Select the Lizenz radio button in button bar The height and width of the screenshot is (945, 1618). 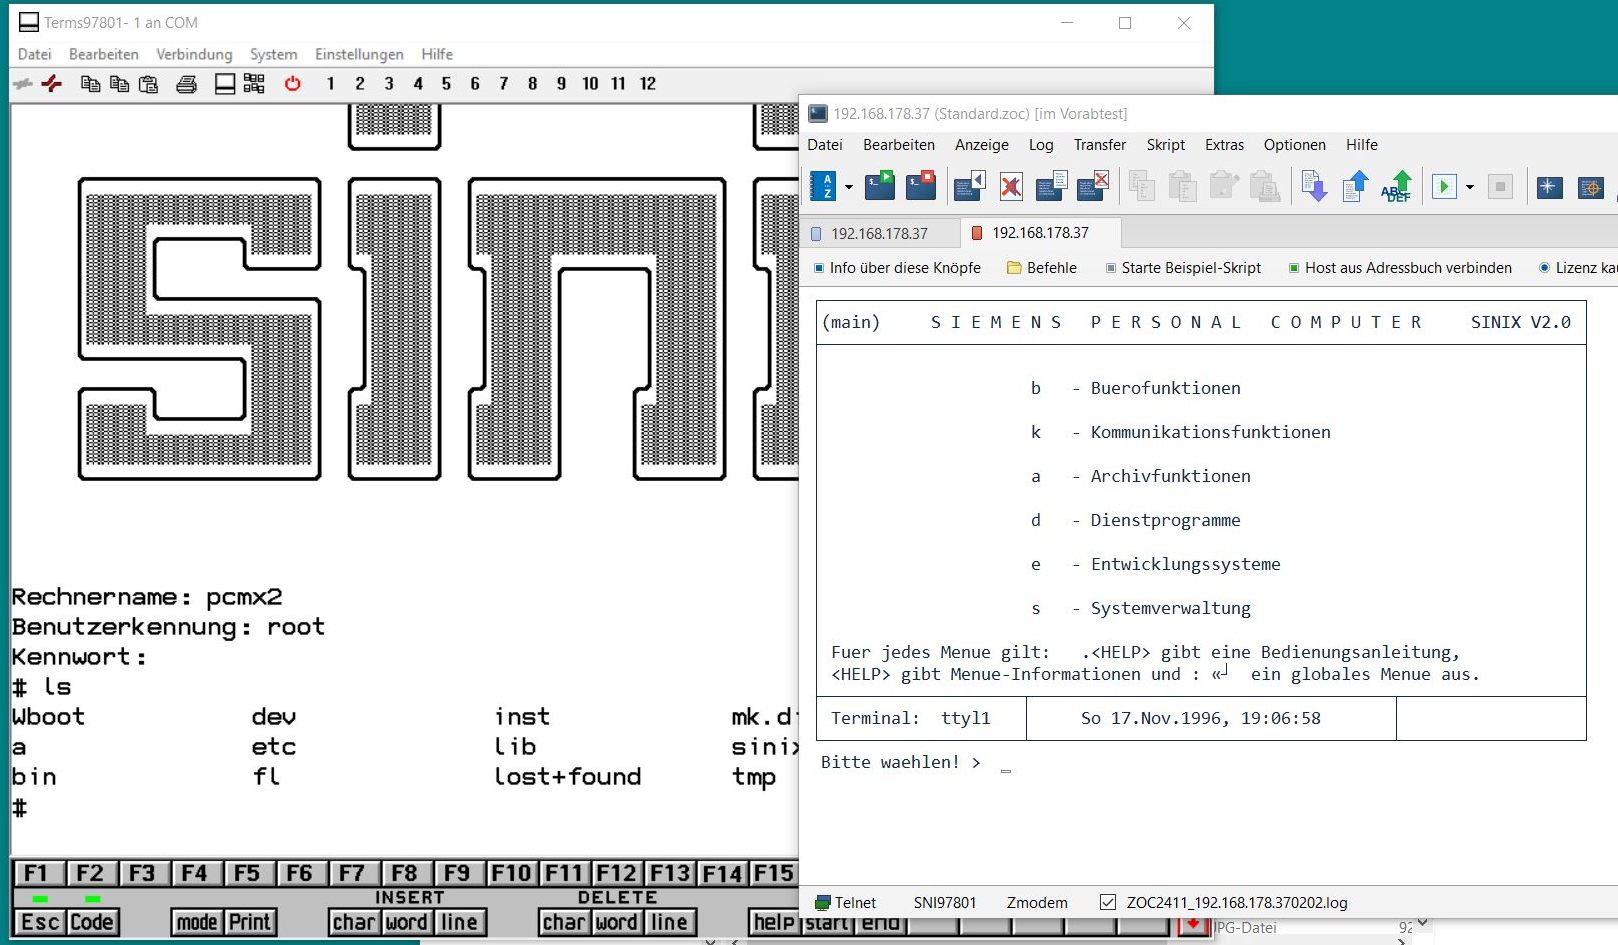(x=1544, y=268)
